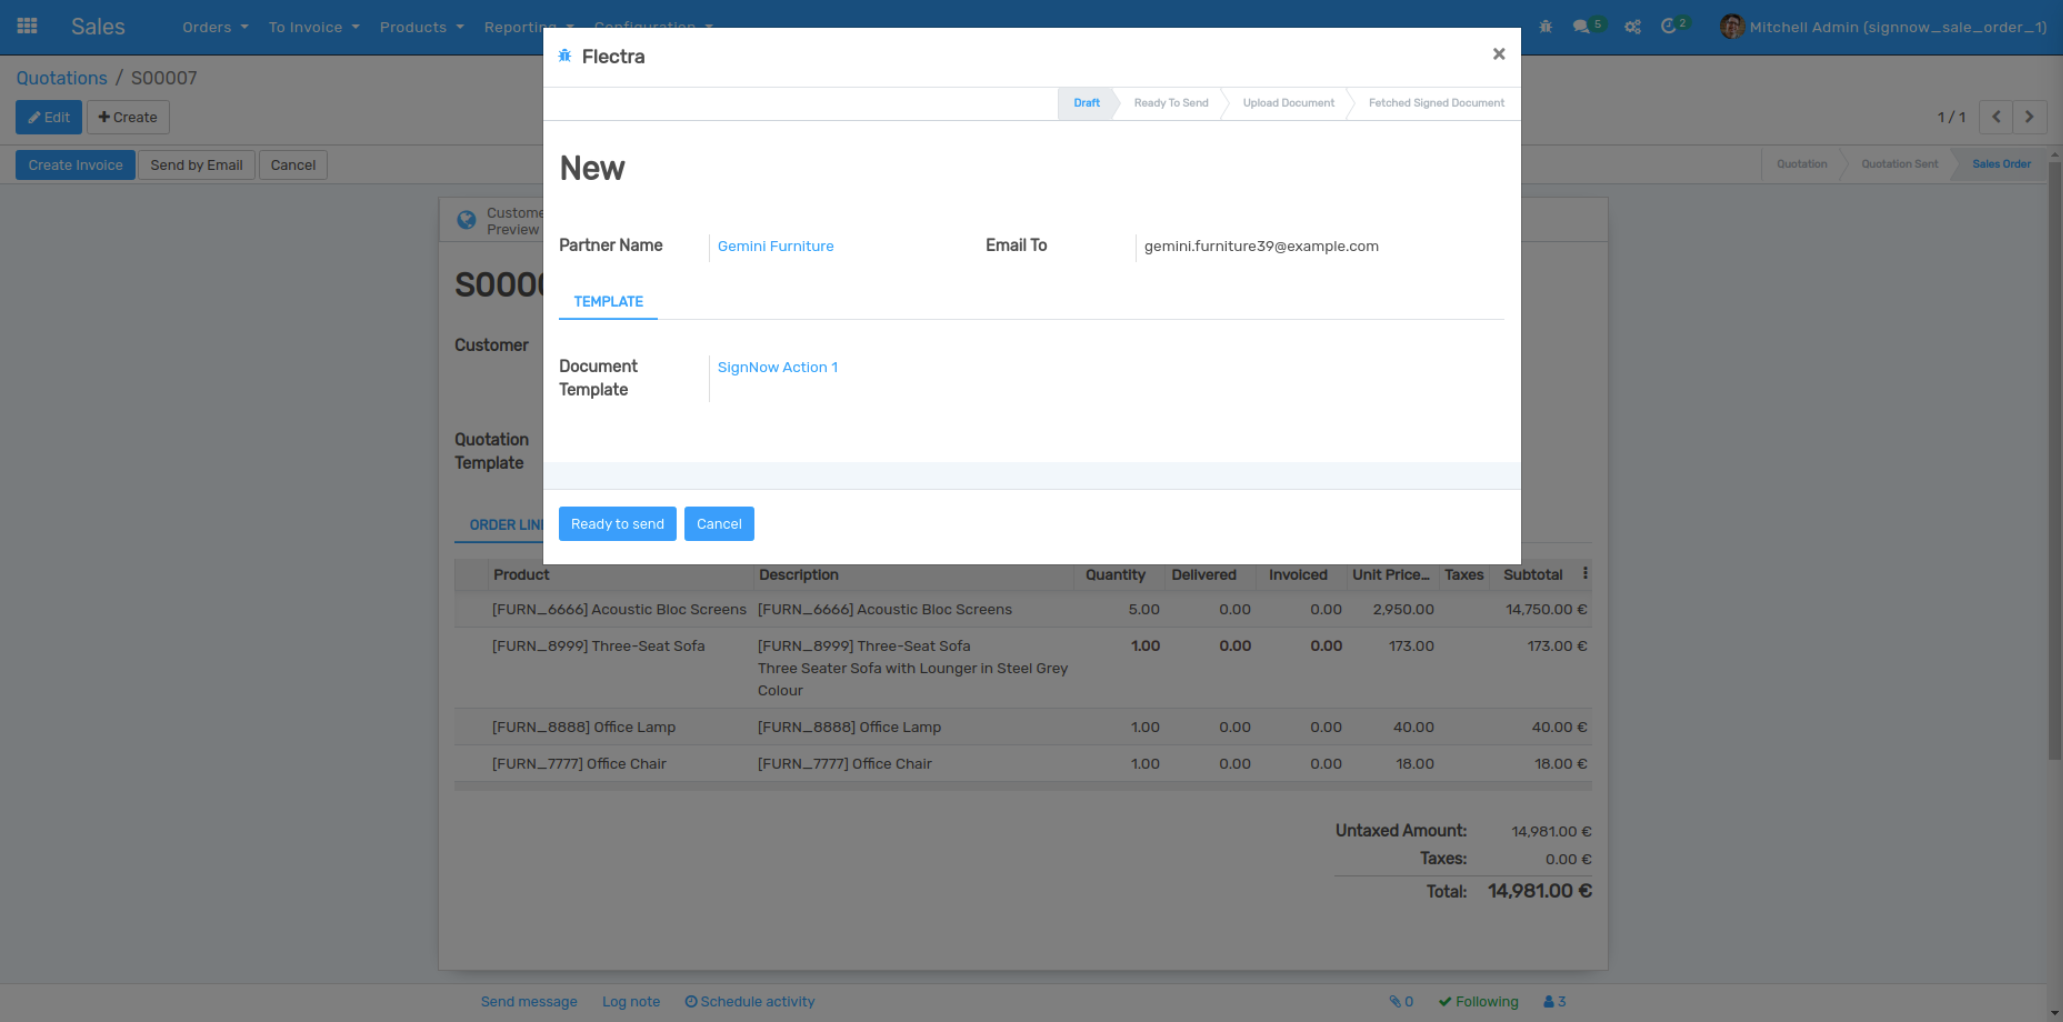Go to next record arrow

pyautogui.click(x=2029, y=117)
